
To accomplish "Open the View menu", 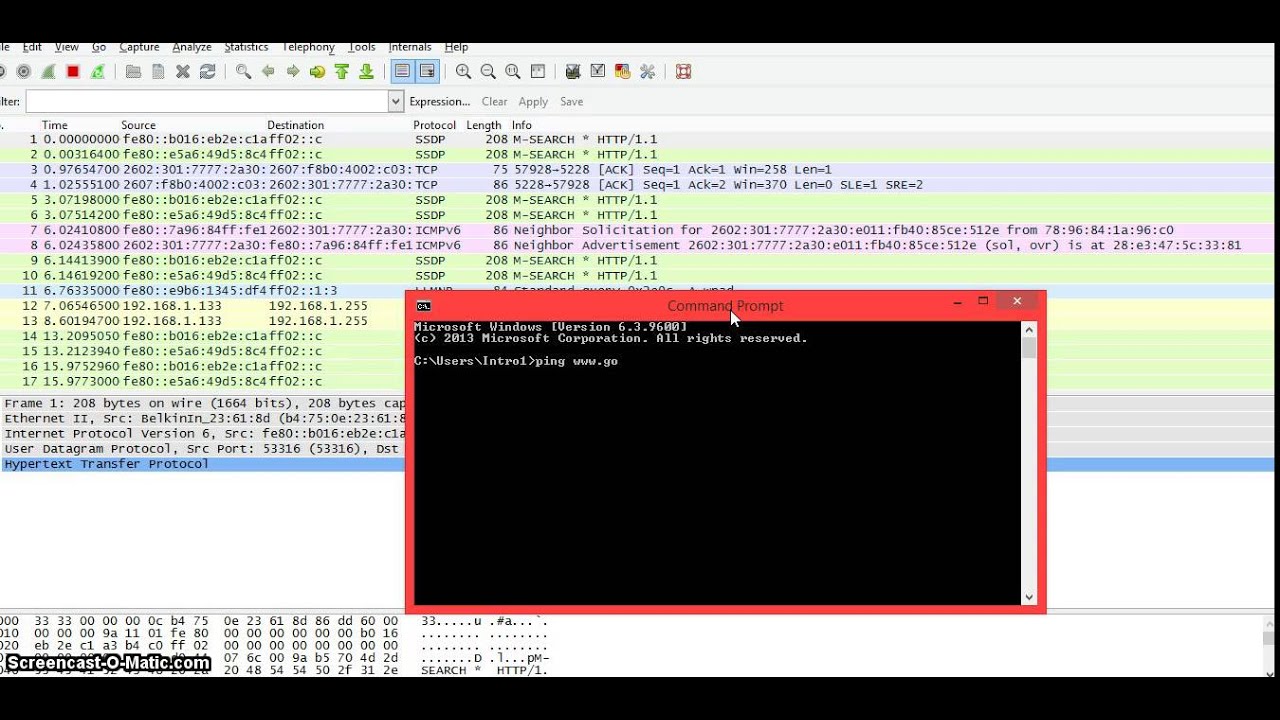I will point(67,47).
